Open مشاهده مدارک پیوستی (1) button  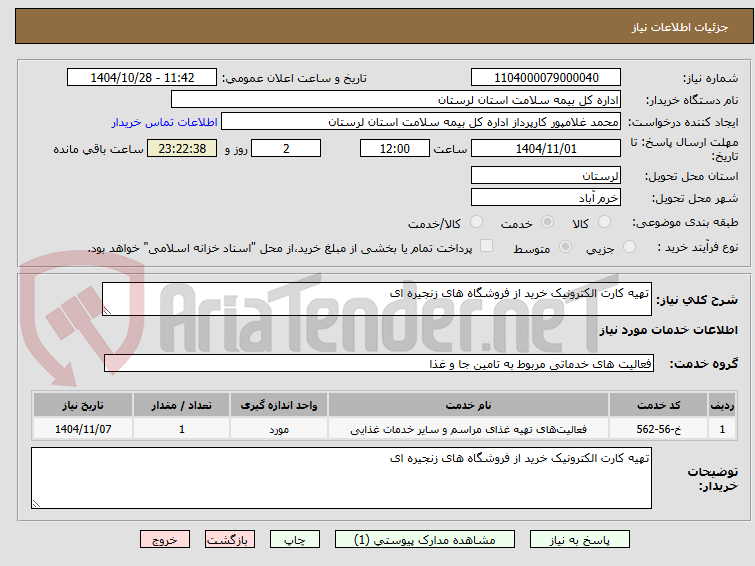tap(425, 540)
